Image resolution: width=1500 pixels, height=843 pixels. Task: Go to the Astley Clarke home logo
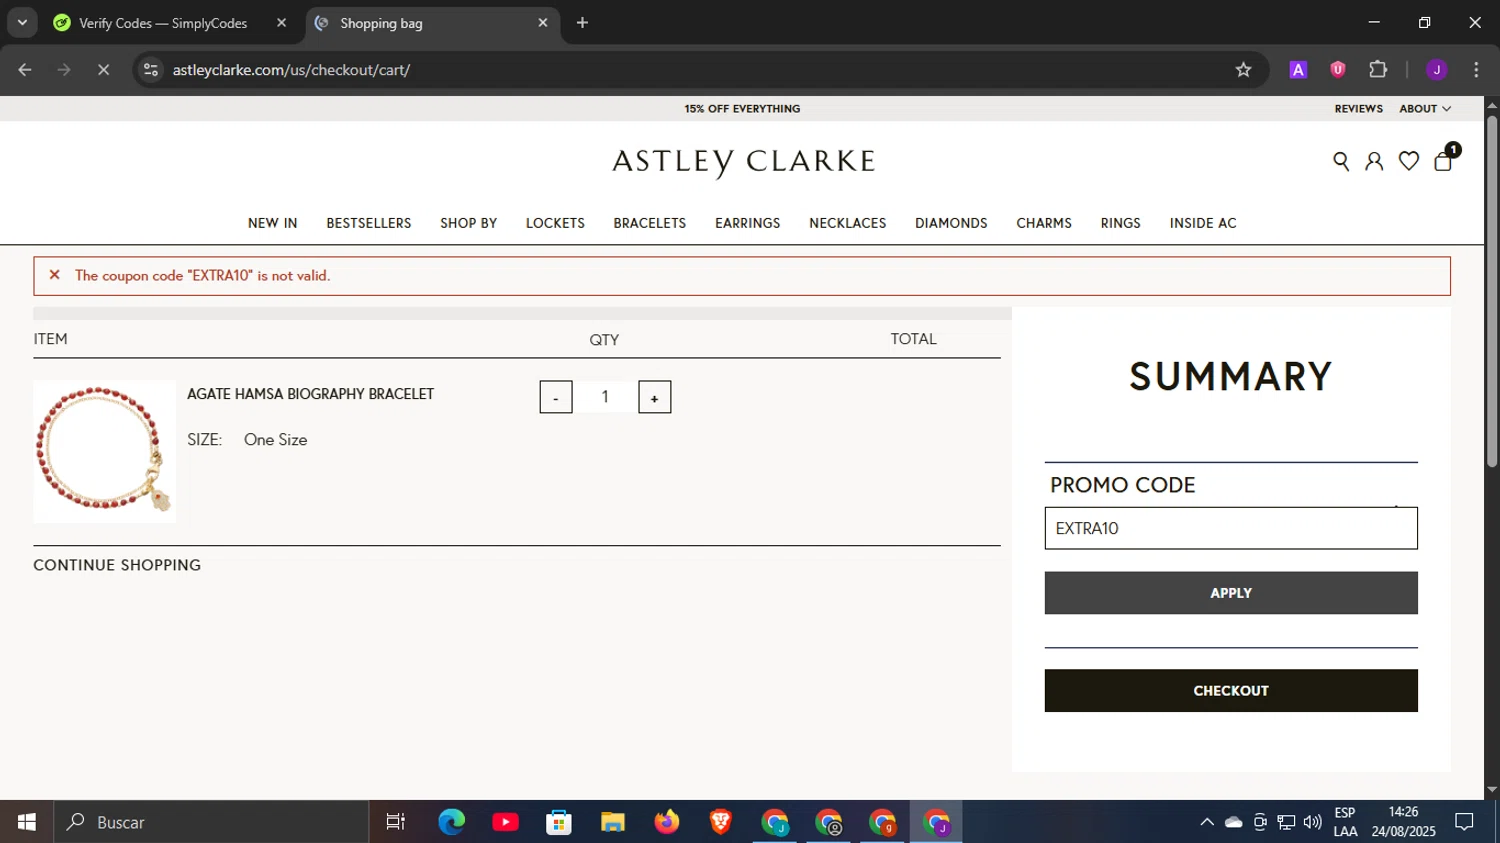tap(744, 162)
